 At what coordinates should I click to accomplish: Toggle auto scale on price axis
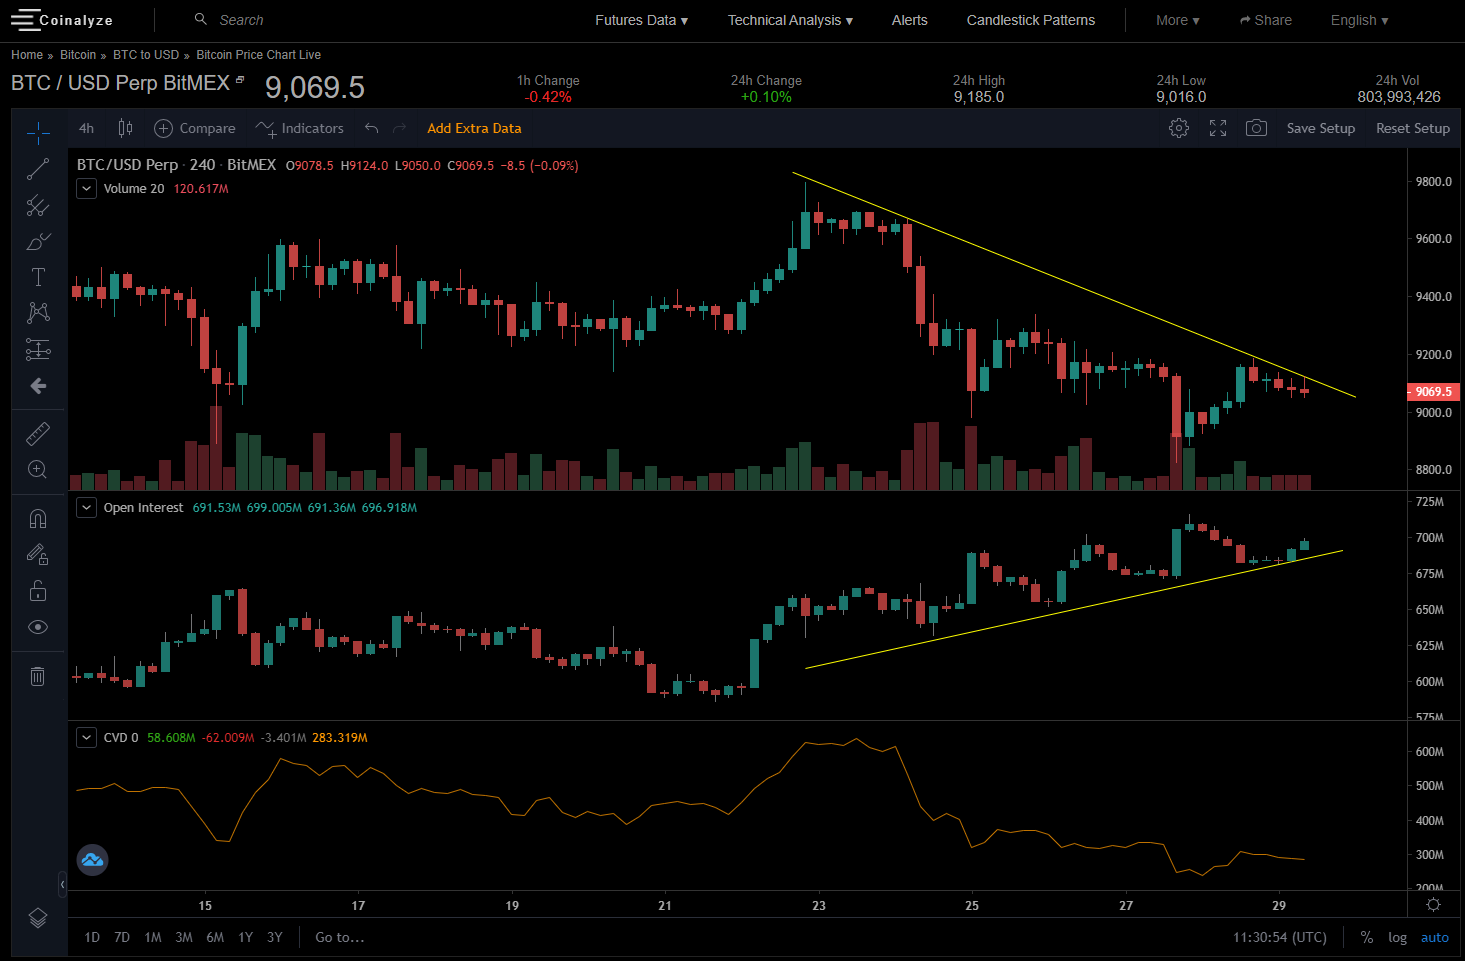coord(1434,937)
